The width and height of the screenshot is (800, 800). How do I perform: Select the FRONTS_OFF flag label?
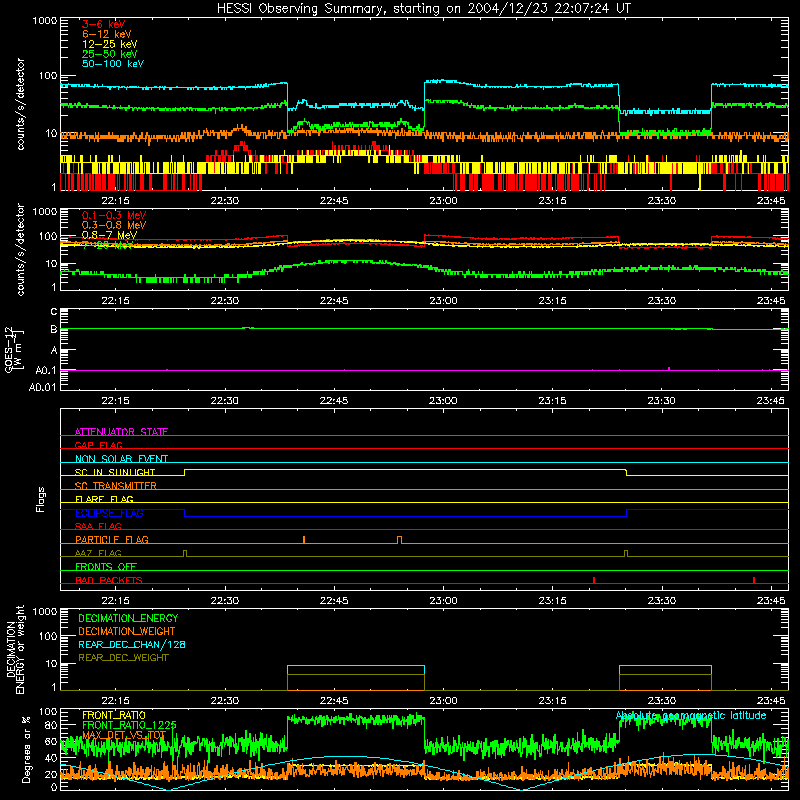pyautogui.click(x=106, y=566)
